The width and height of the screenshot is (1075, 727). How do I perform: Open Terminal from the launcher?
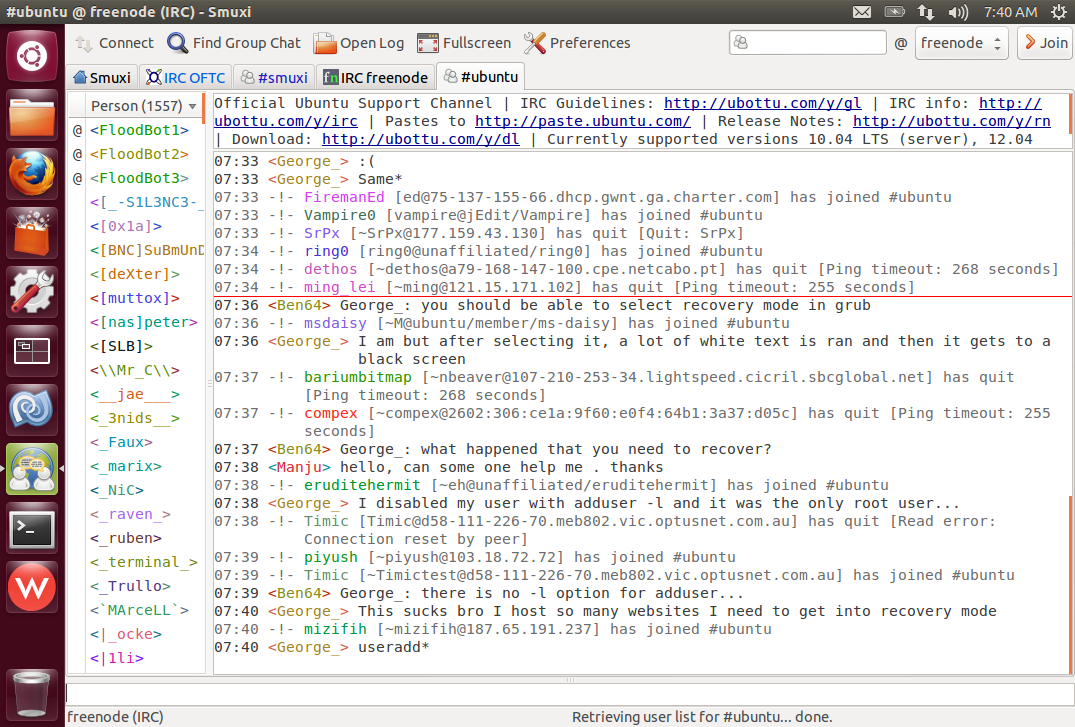tap(32, 529)
